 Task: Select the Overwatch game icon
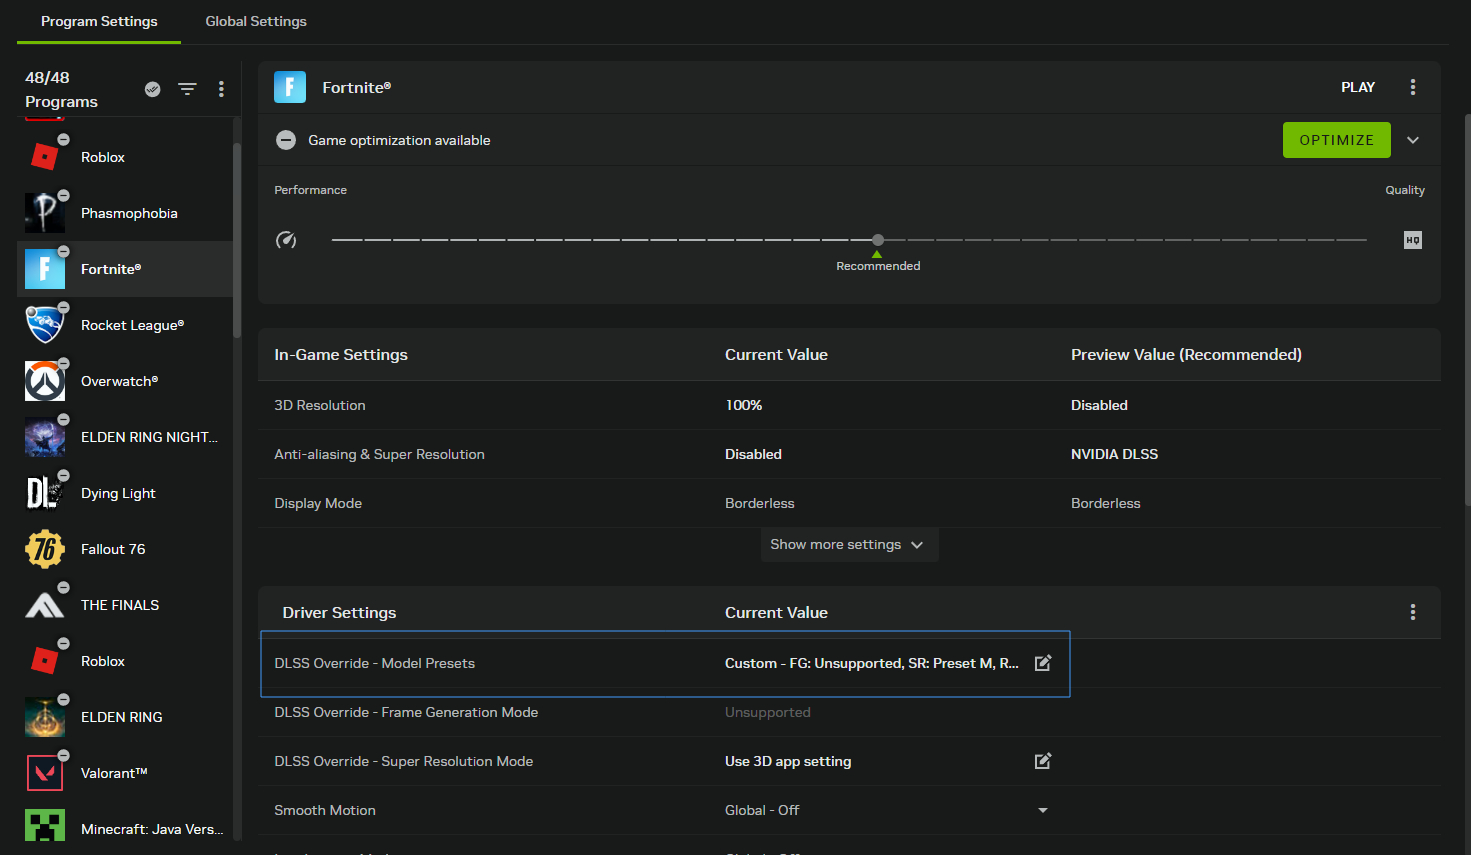pyautogui.click(x=45, y=381)
